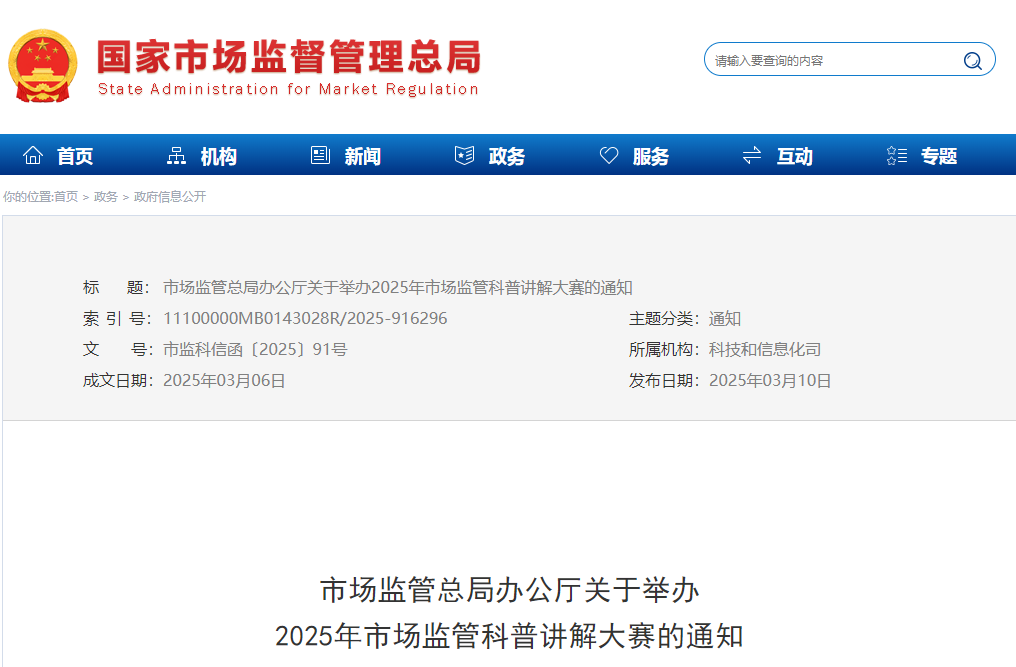The height and width of the screenshot is (667, 1016).
Task: Click the 你的位置 breadcrumb label
Action: (x=27, y=196)
